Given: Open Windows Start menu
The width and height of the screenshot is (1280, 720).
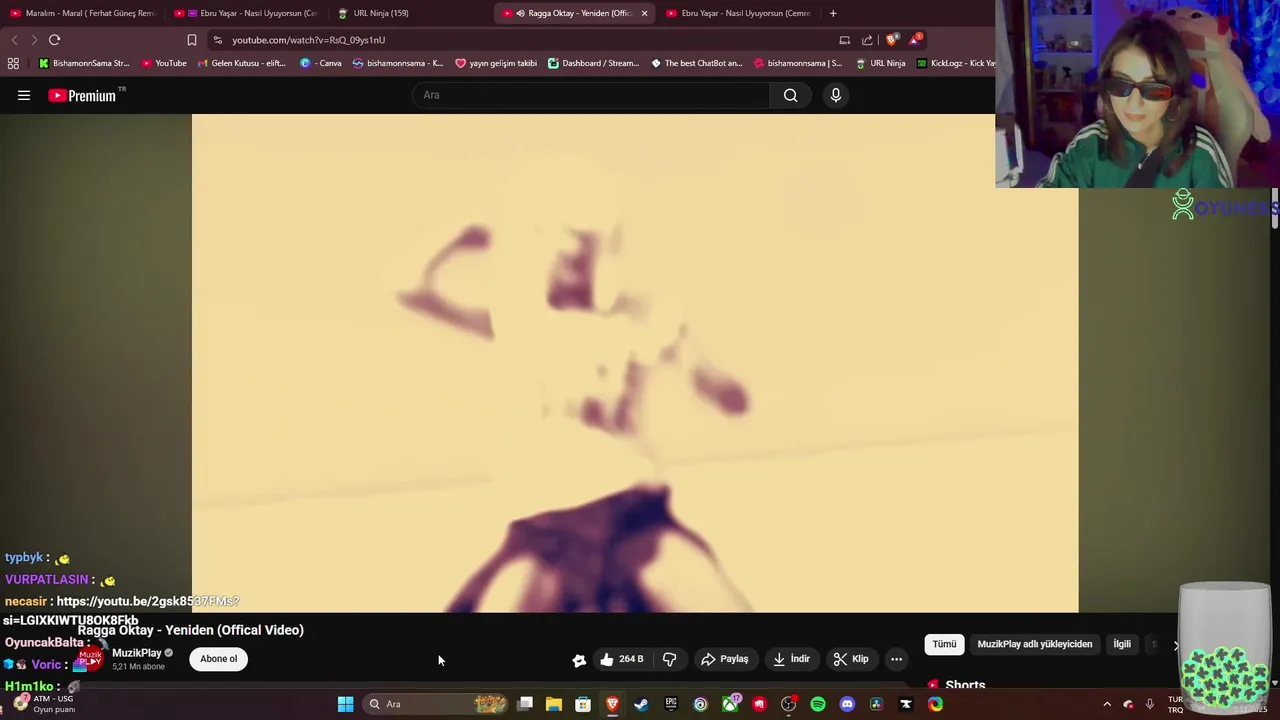Looking at the screenshot, I should point(345,704).
